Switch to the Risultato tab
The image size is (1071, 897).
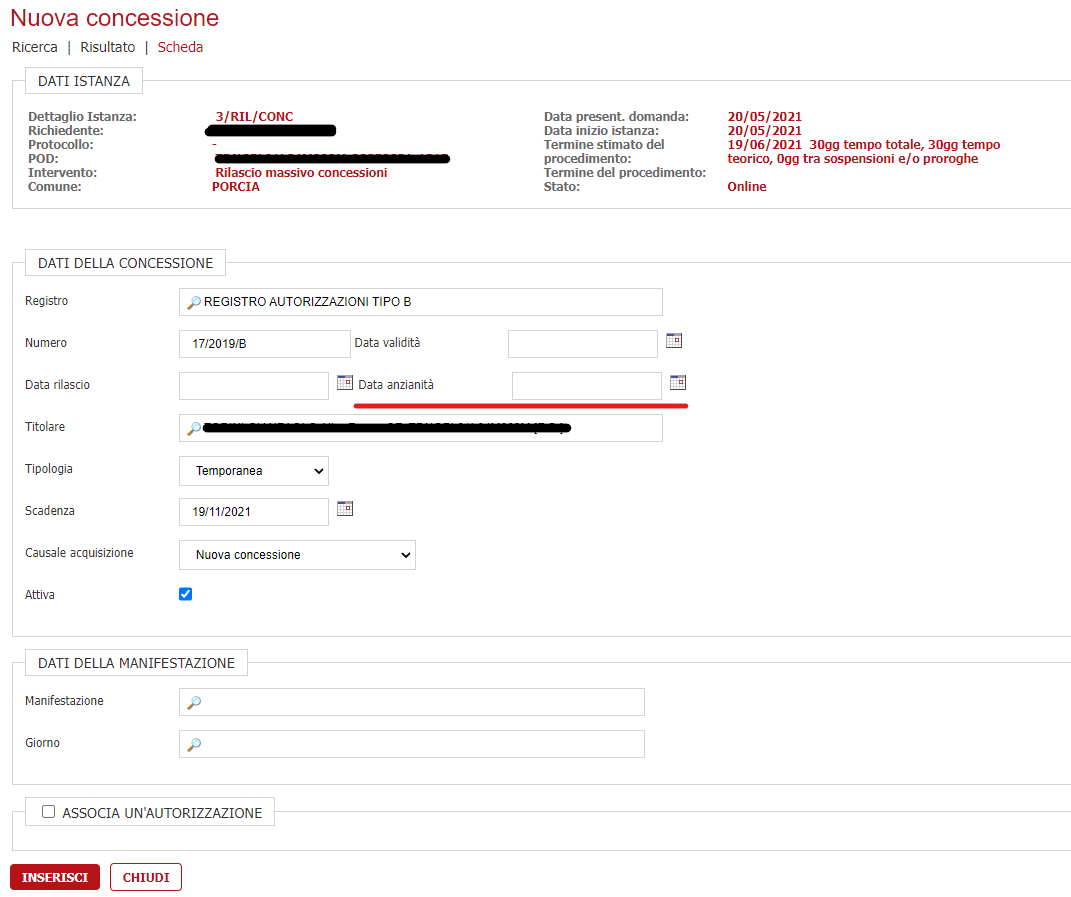coord(108,47)
